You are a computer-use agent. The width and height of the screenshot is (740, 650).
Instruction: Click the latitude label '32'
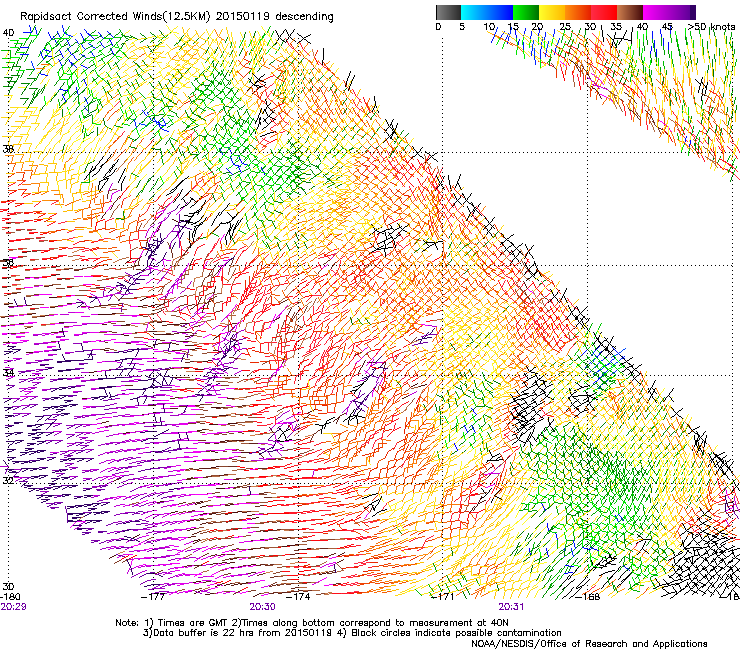click(8, 481)
